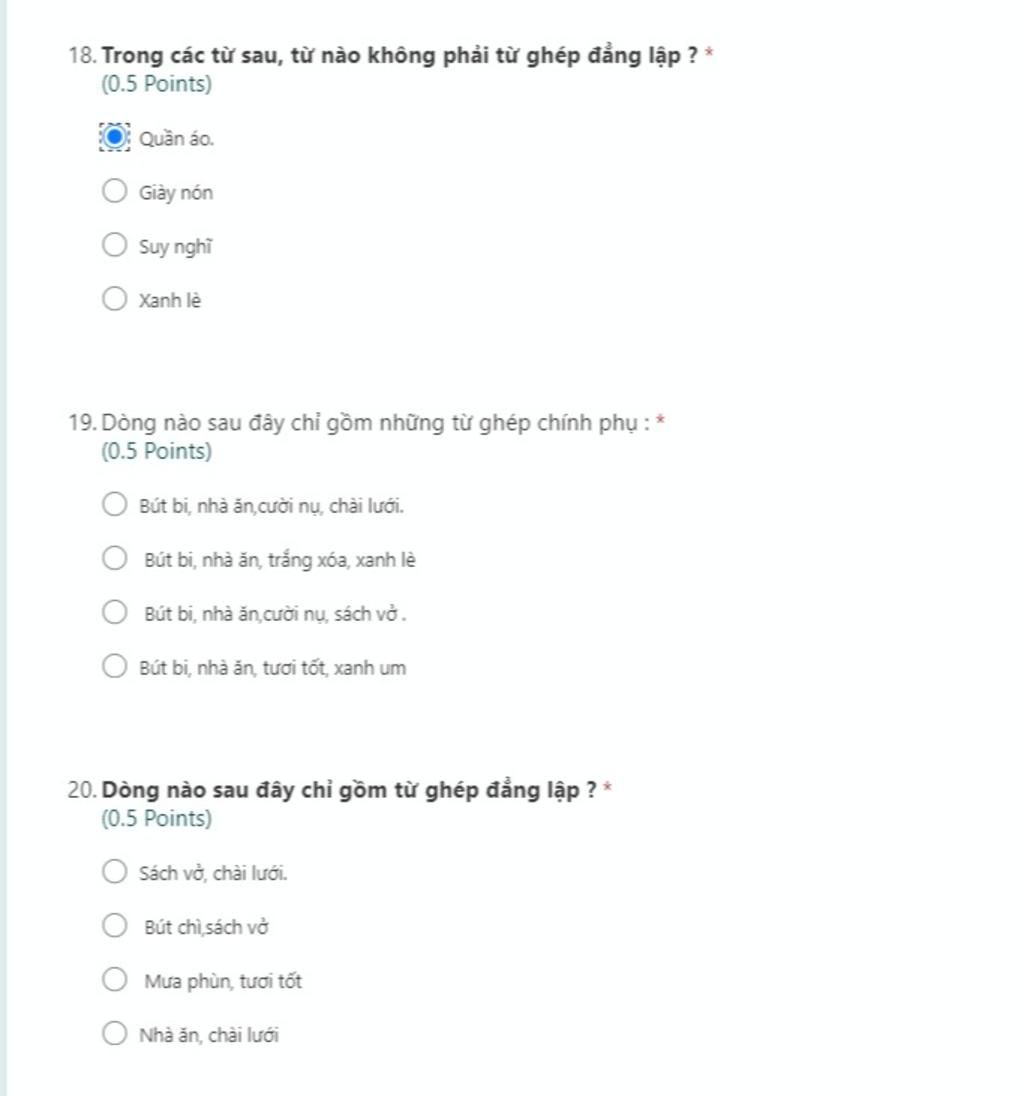Click the 'Mưa phùn, tươi tốt' label text
The width and height of the screenshot is (1024, 1096).
(223, 982)
